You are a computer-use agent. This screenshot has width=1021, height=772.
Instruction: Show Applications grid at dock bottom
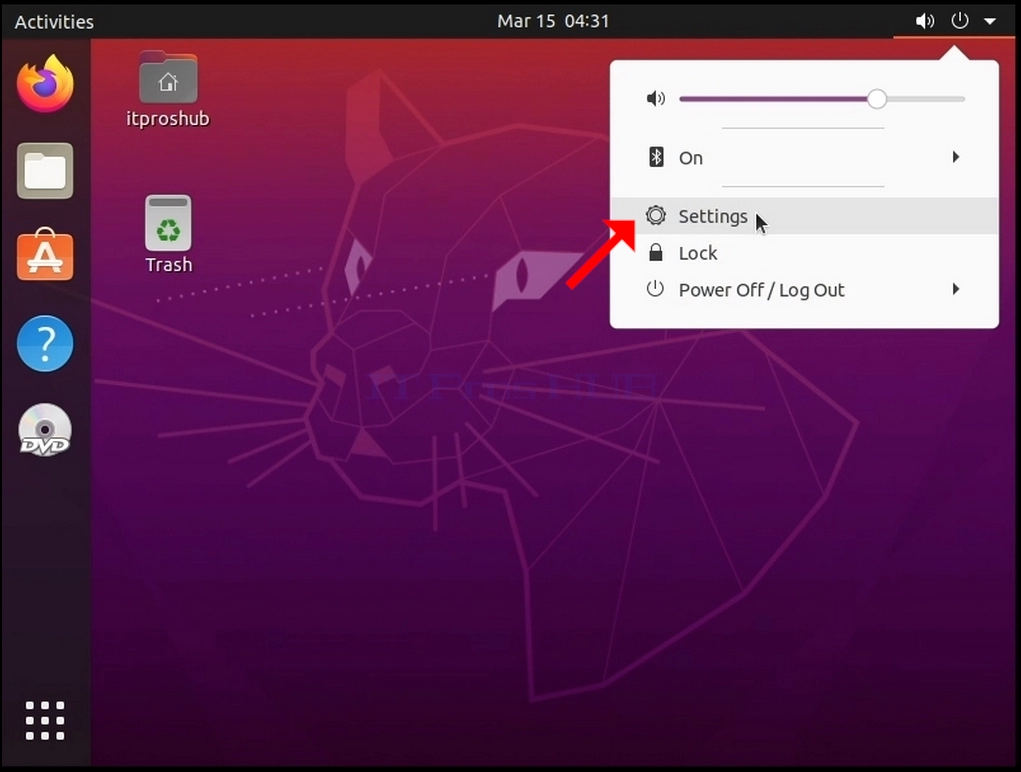tap(45, 721)
